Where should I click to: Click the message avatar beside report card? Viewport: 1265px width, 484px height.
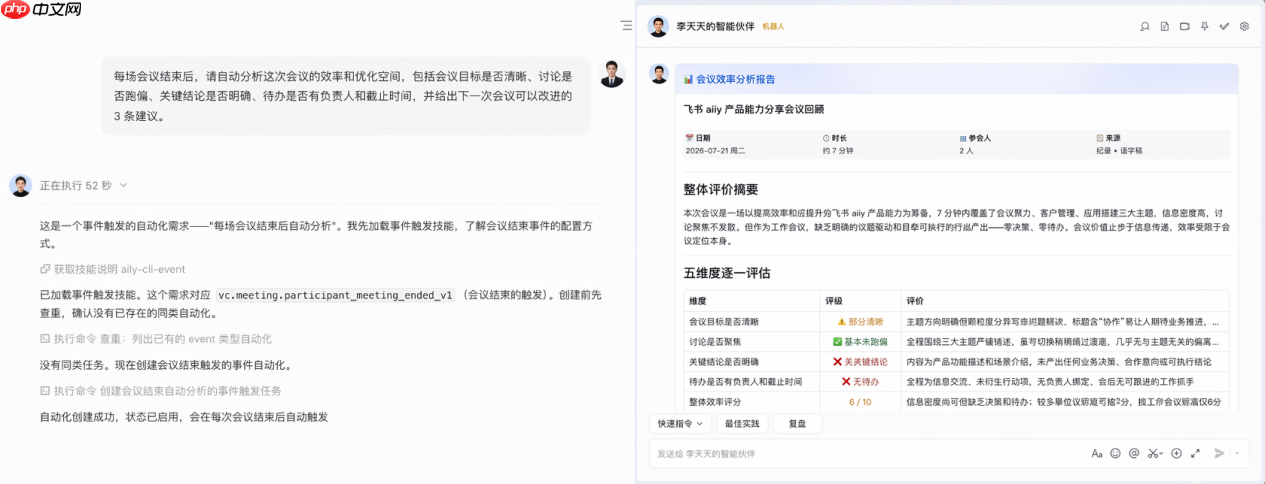658,74
